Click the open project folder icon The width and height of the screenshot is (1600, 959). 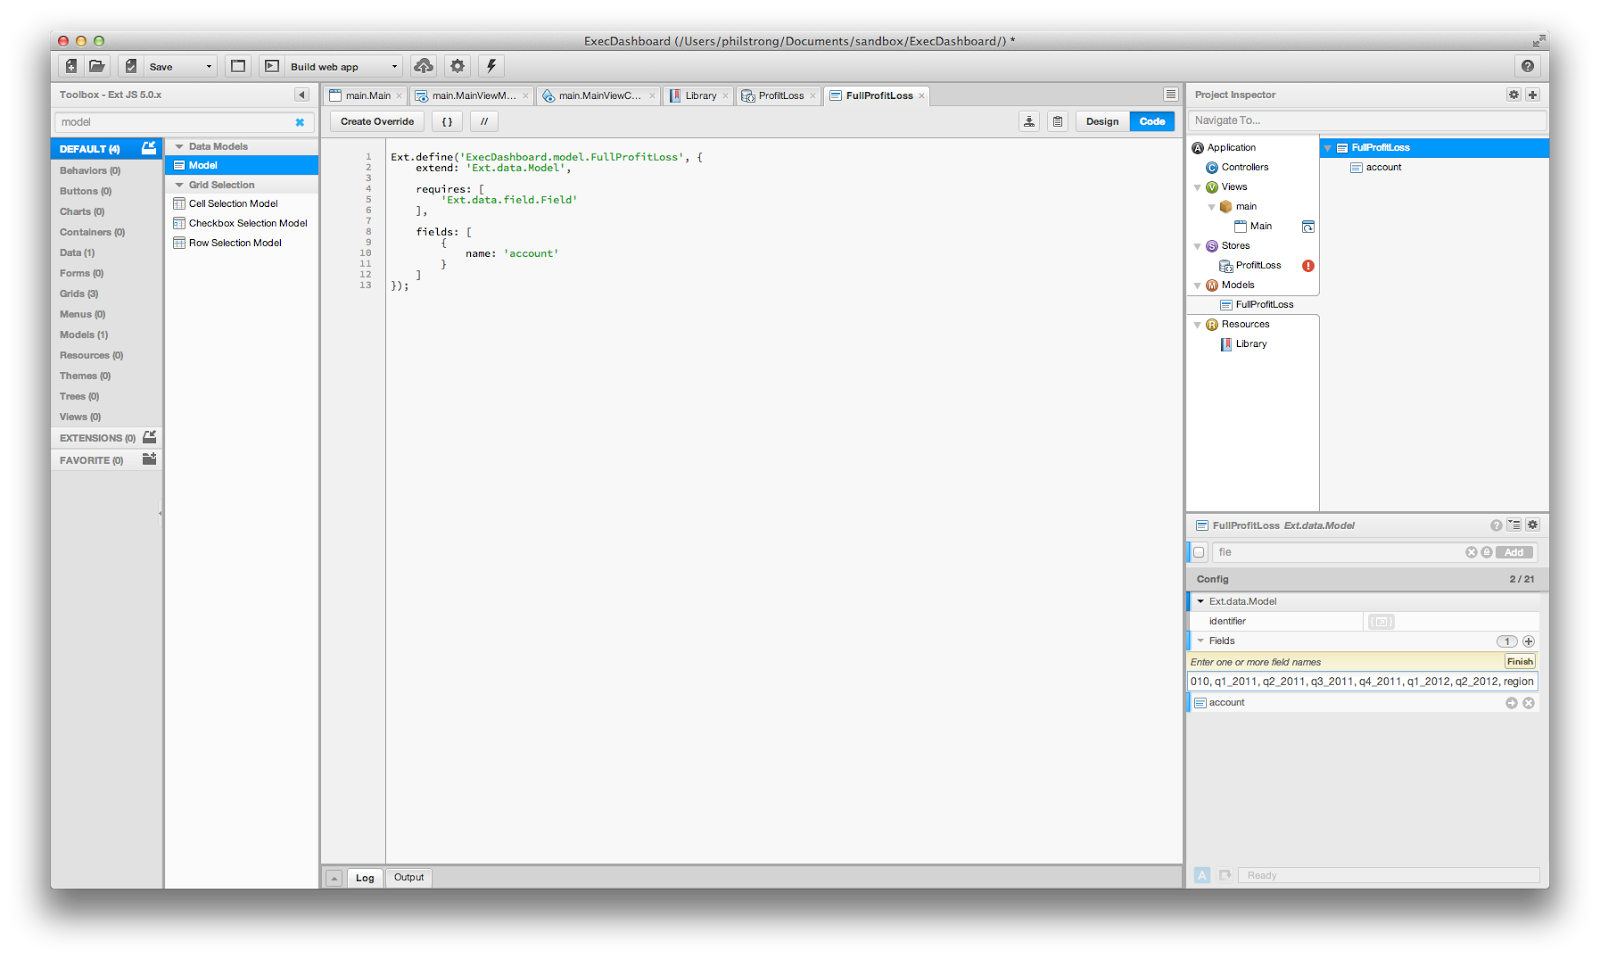(x=97, y=66)
